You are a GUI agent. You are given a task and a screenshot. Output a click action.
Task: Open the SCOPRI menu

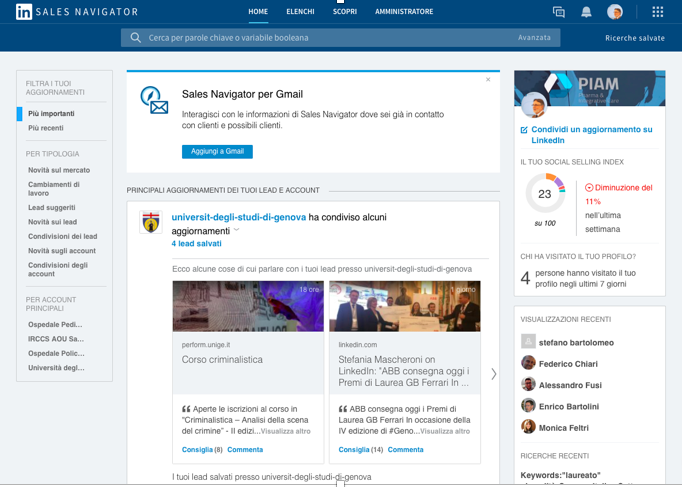(x=345, y=12)
